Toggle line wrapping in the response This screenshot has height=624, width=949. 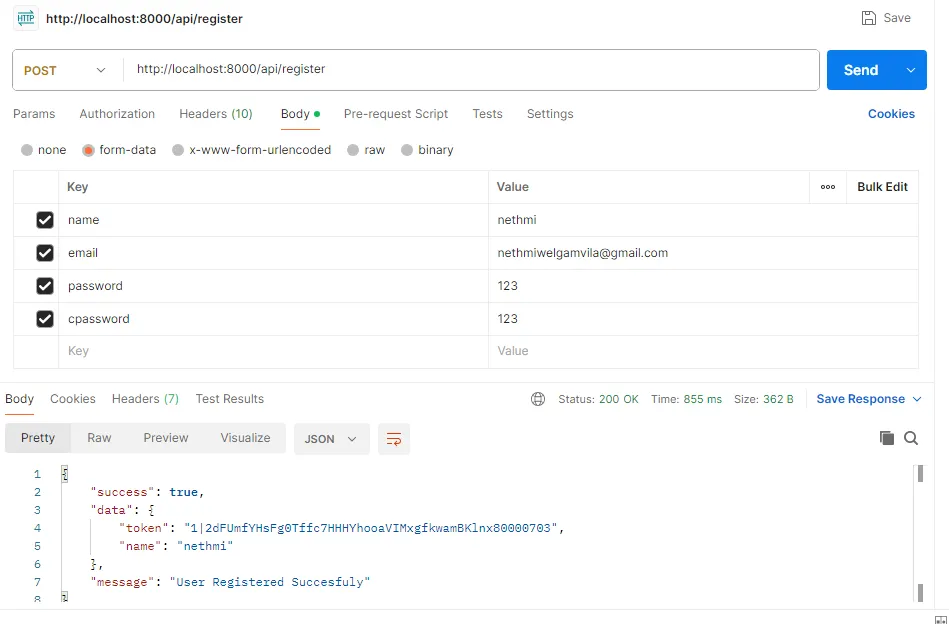pos(394,438)
